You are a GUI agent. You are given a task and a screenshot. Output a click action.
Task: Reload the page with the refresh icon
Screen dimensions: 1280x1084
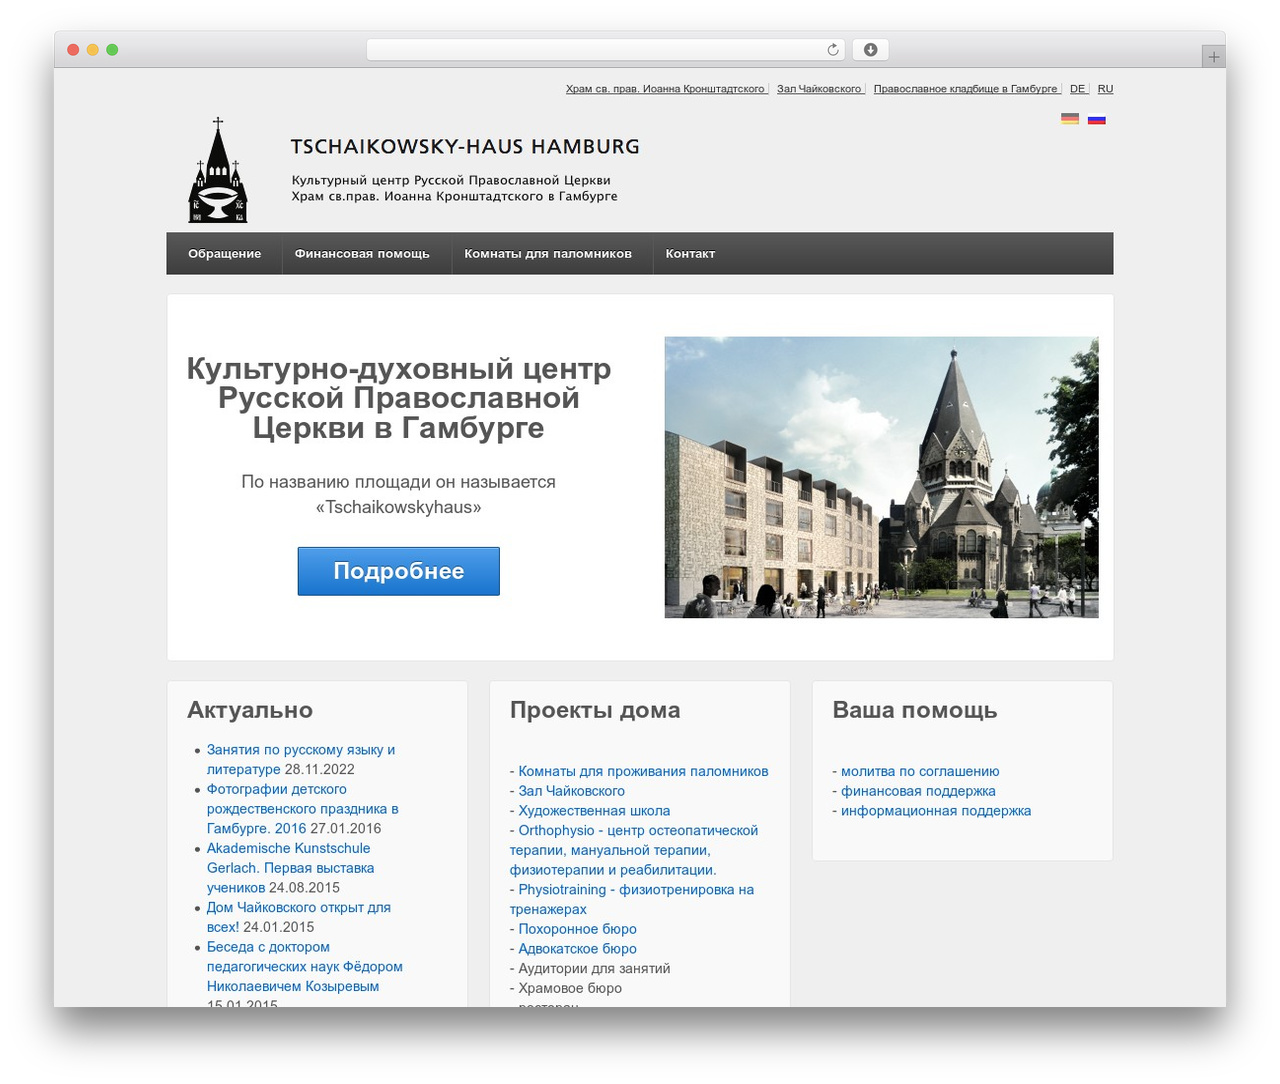(x=833, y=50)
